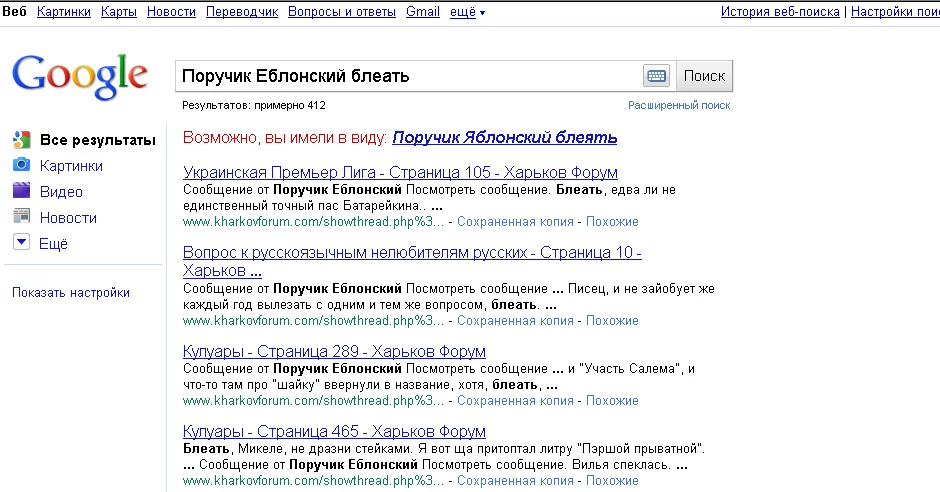The image size is (940, 492).
Task: Click the "Поиск" search button
Action: (704, 76)
